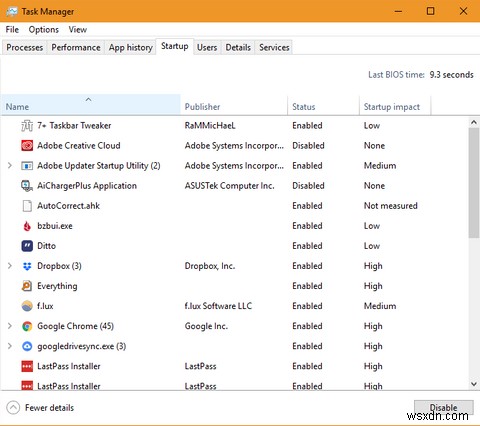Select the f.lux entry name
This screenshot has height=426, width=480.
45,306
